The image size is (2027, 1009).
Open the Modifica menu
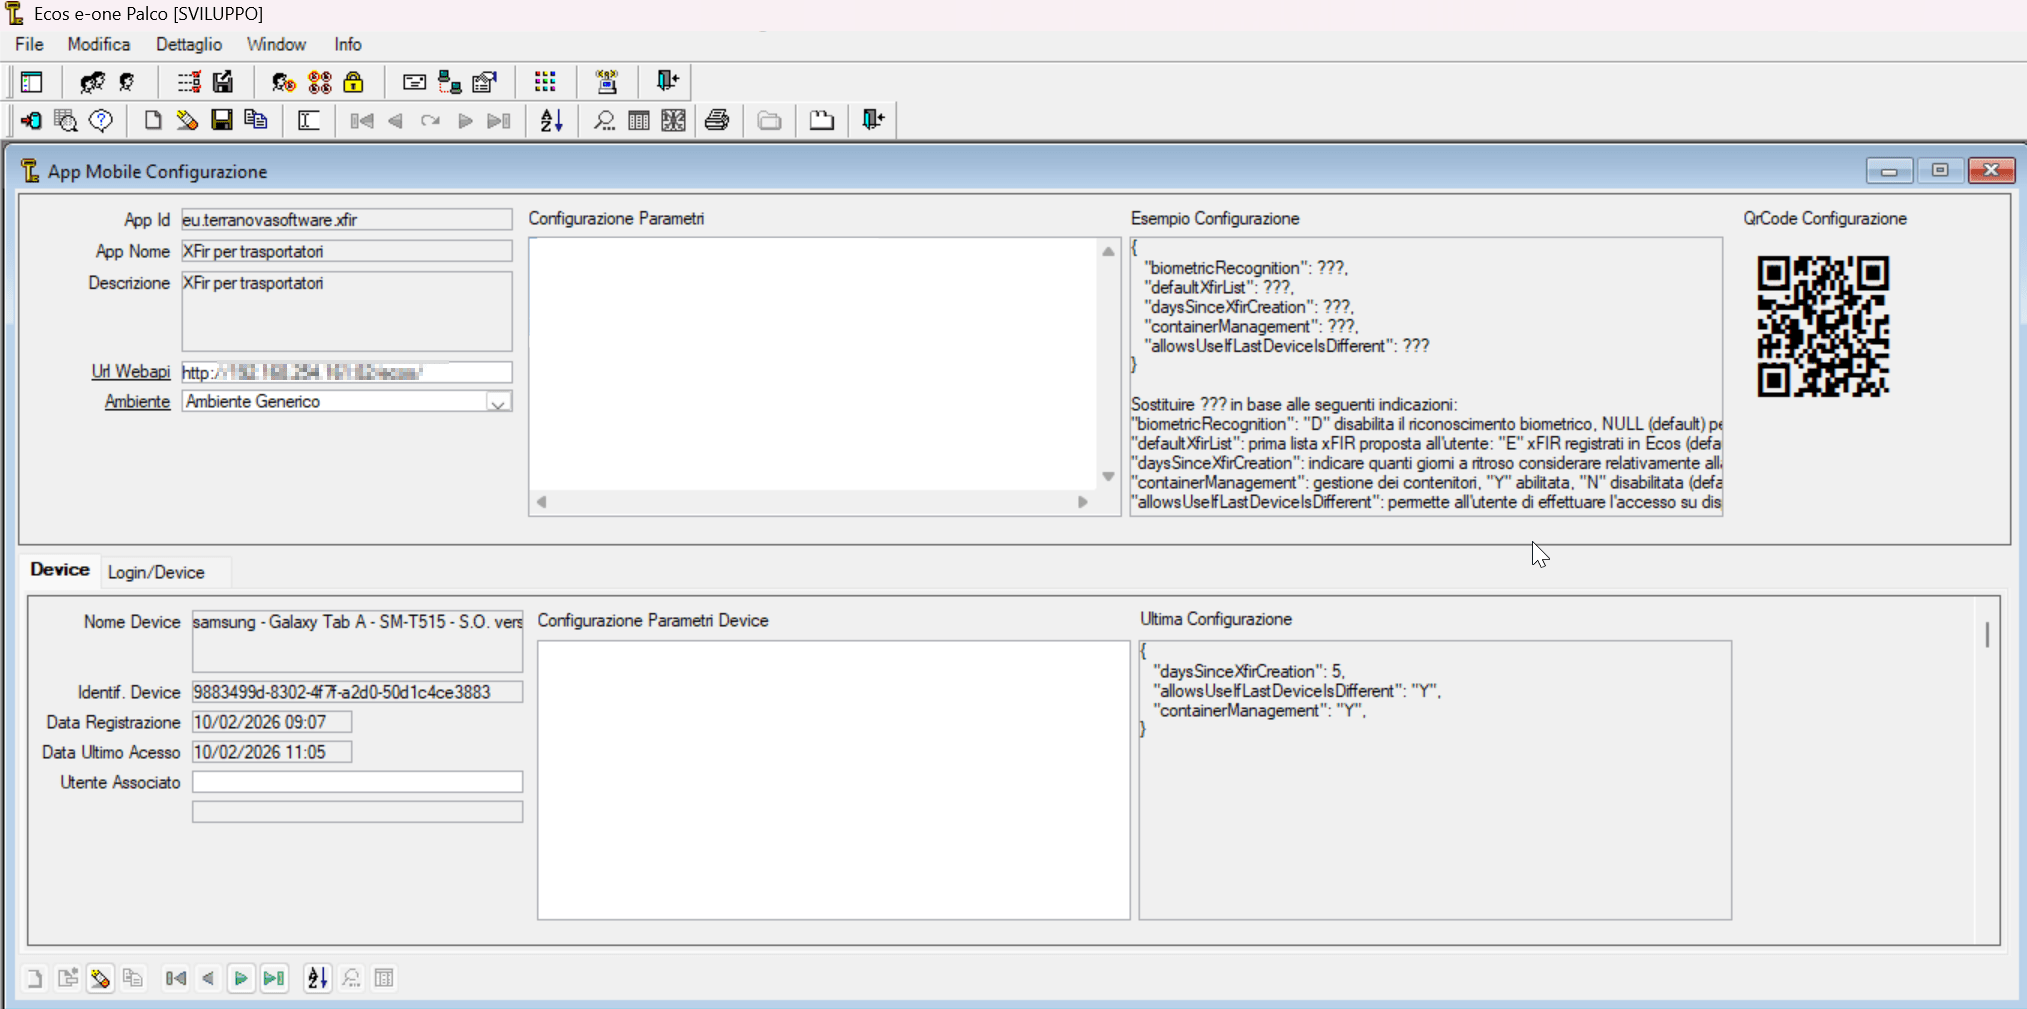pos(98,45)
